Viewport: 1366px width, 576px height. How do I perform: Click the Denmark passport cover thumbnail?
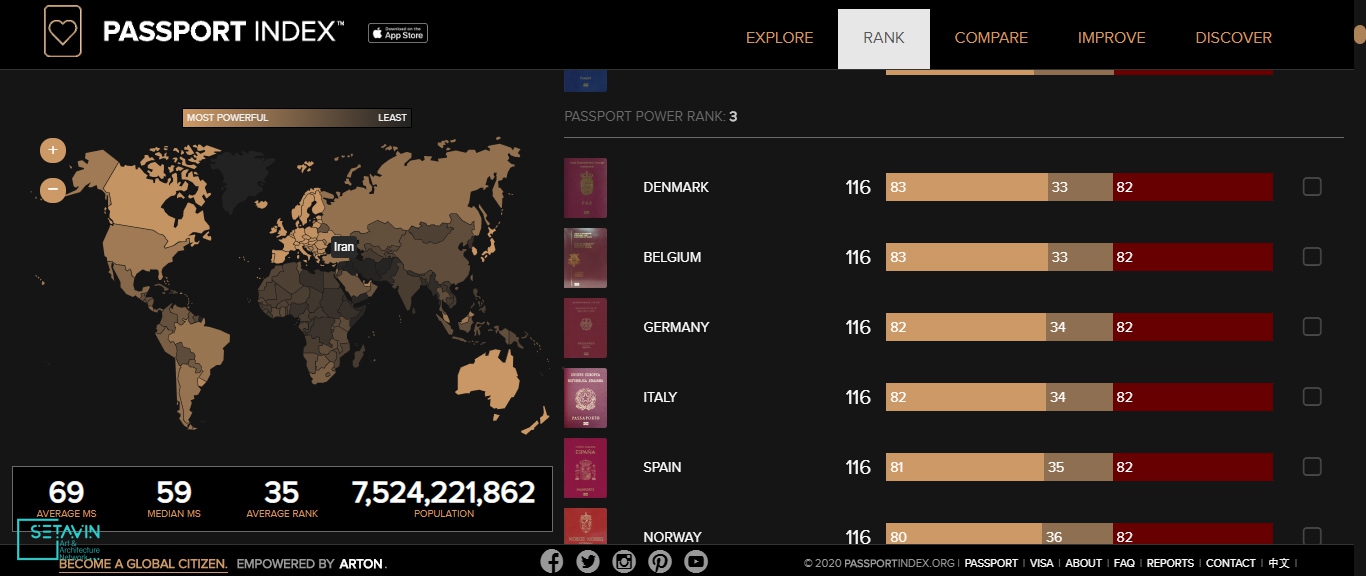(x=585, y=188)
